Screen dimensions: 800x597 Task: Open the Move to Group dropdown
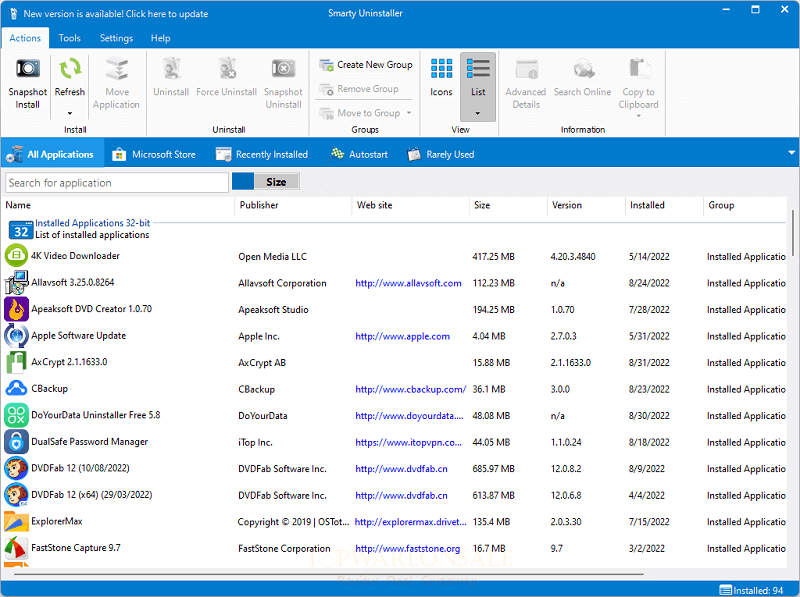point(409,113)
